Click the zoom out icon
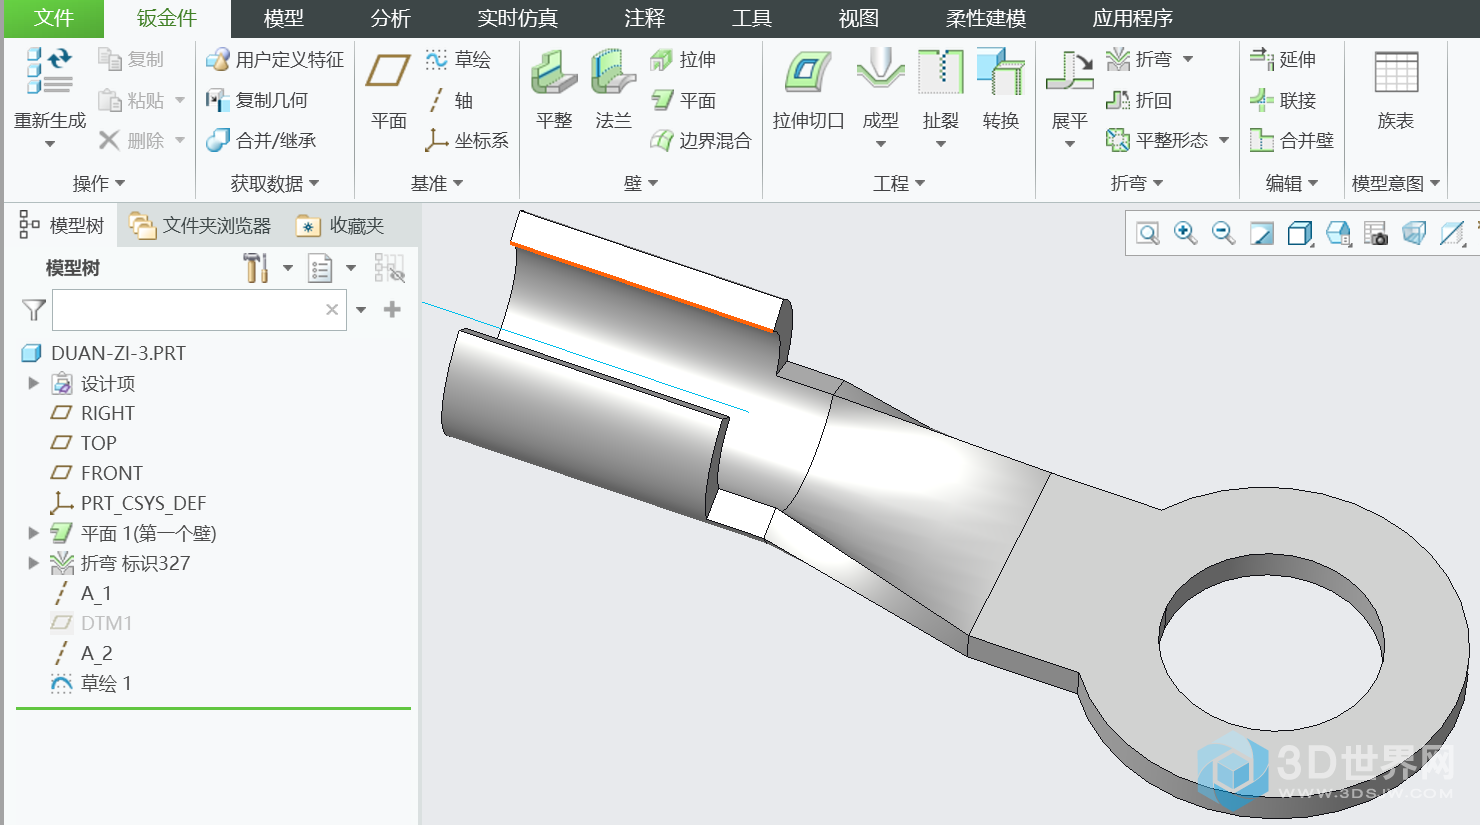 point(1224,234)
